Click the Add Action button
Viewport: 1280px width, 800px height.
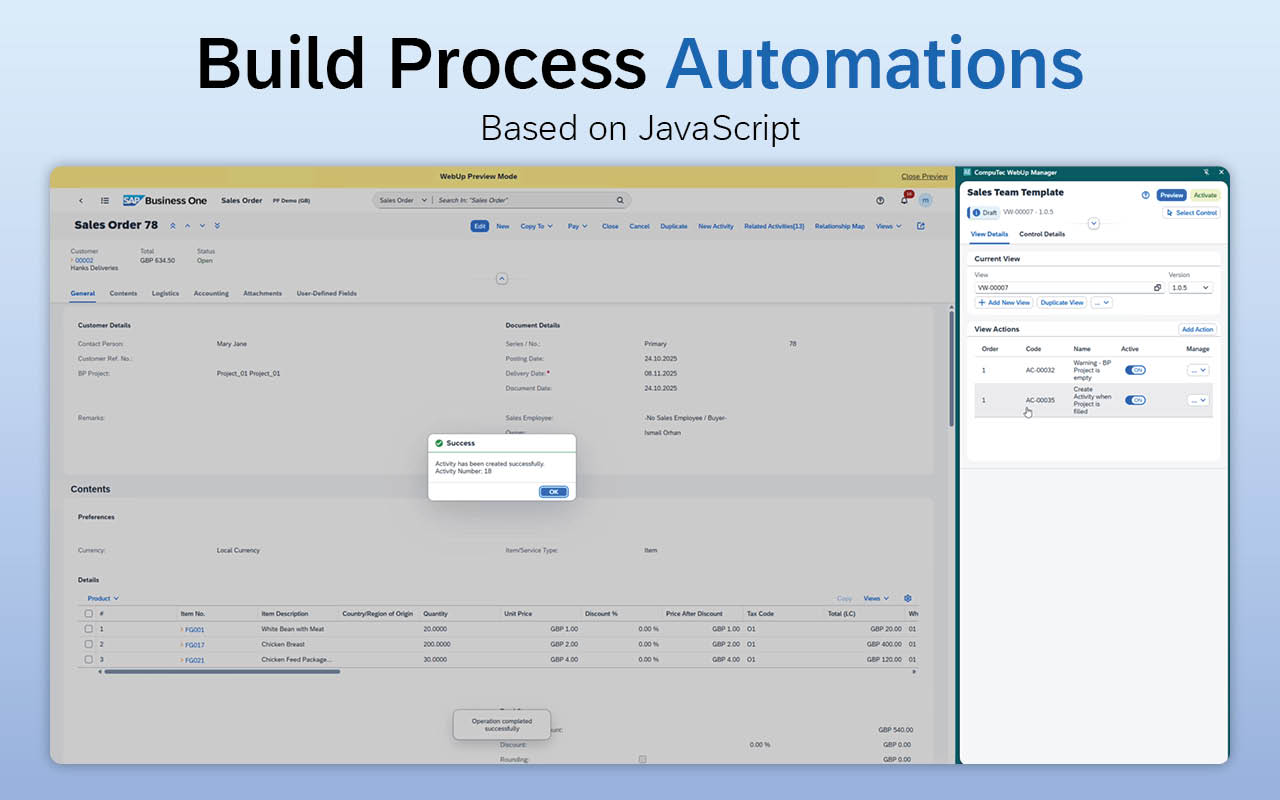pyautogui.click(x=1197, y=329)
